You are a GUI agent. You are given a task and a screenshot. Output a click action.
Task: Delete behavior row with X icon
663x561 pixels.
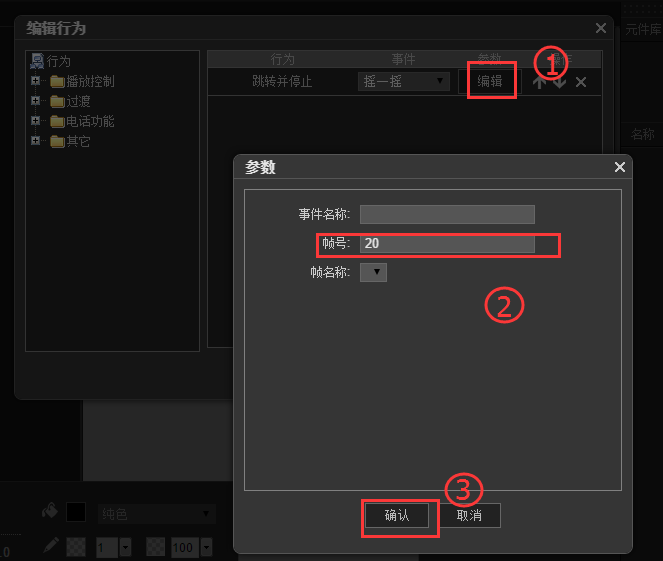(x=581, y=82)
